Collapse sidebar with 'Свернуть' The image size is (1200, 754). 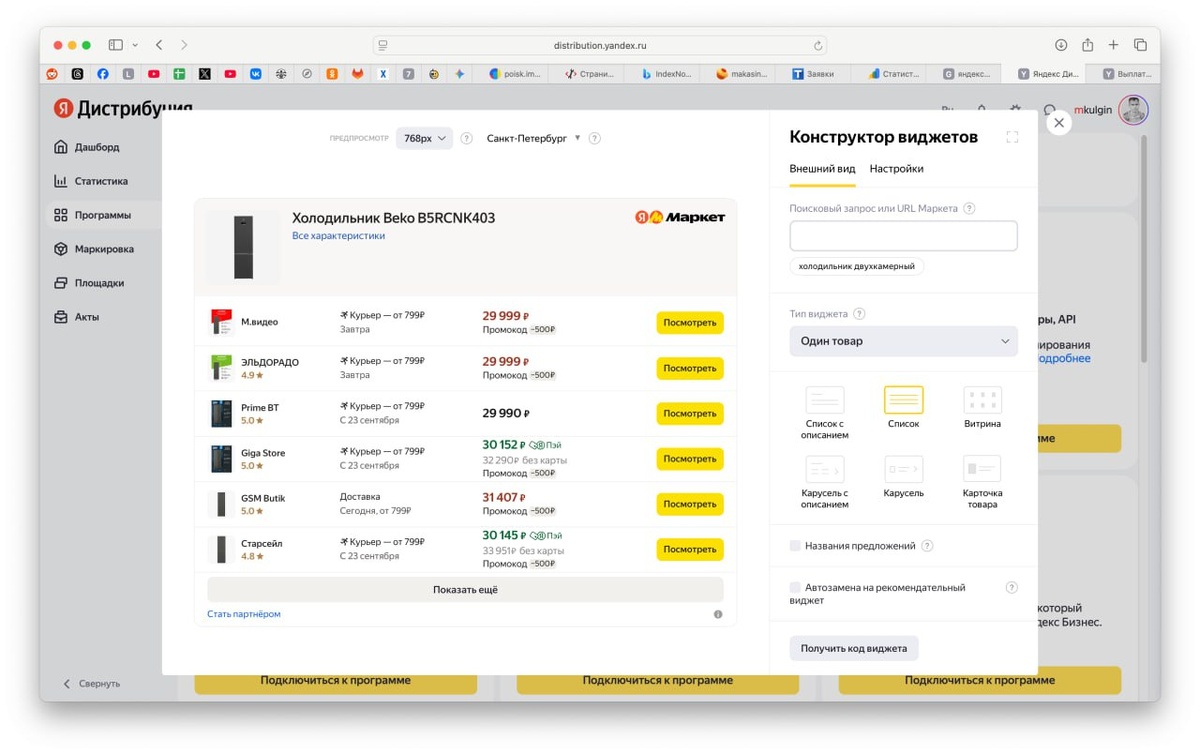click(91, 684)
